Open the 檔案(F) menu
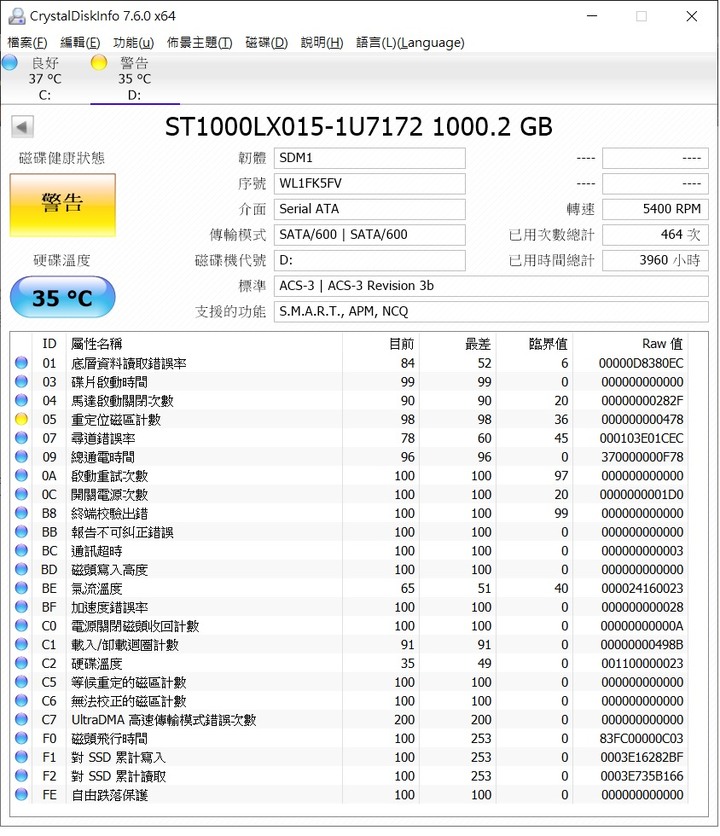Viewport: 720px width, 836px height. [27, 43]
